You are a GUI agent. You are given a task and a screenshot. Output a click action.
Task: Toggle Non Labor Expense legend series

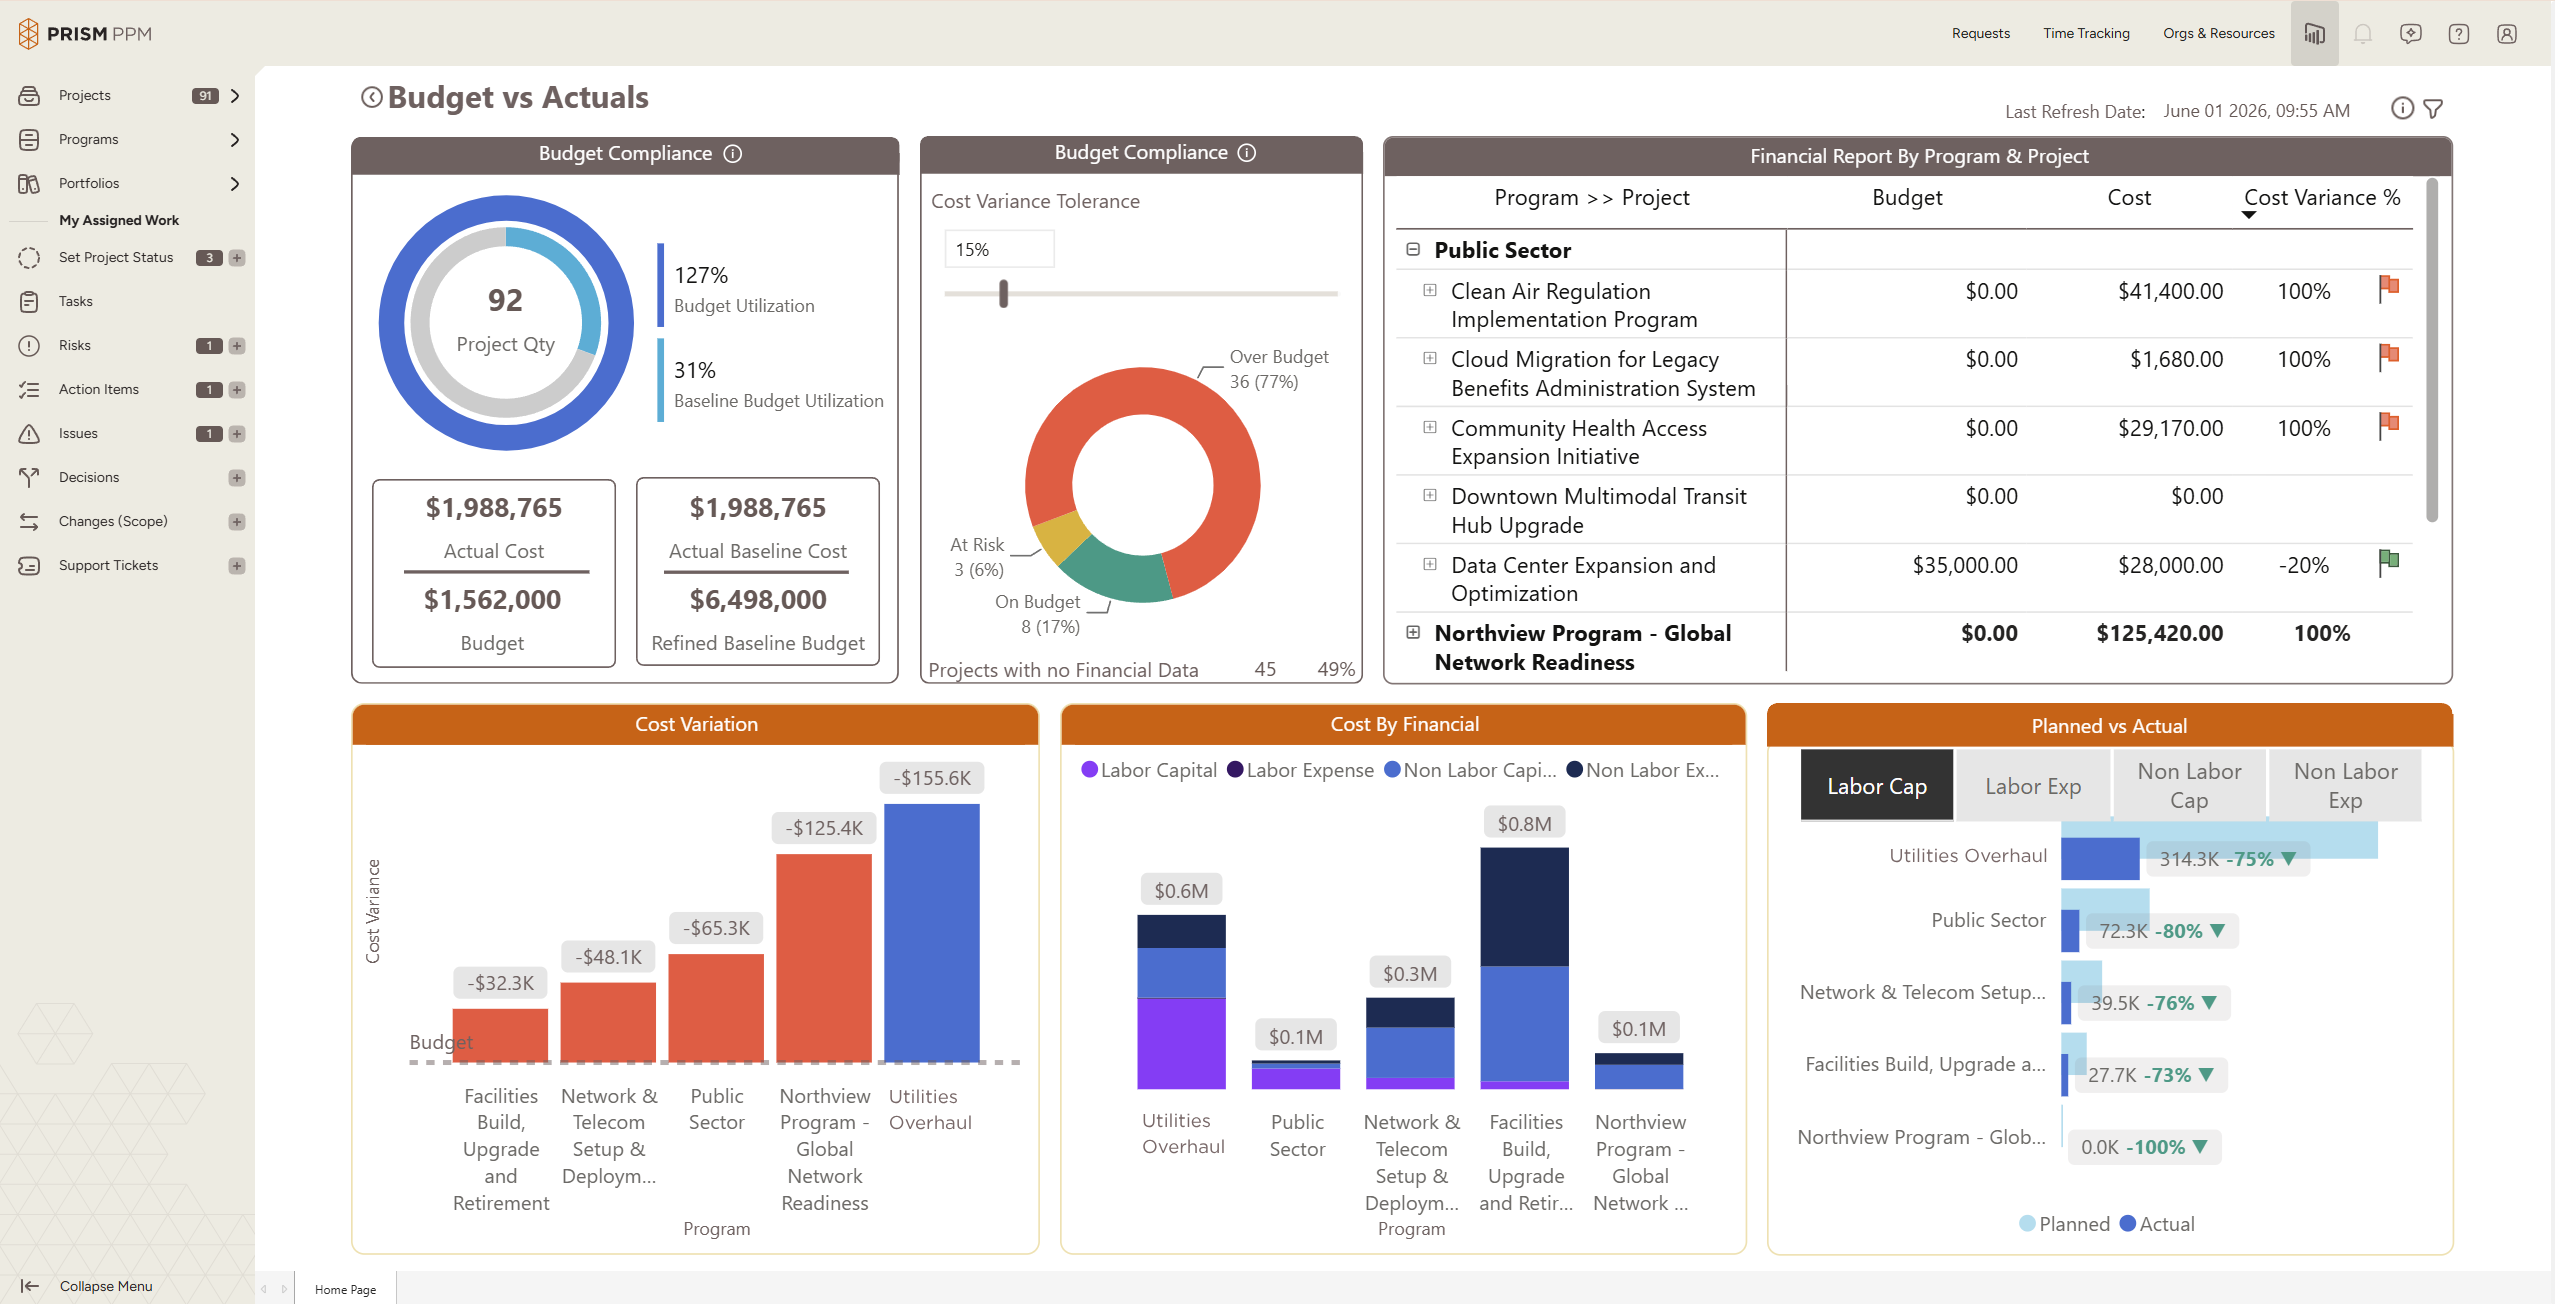point(1642,770)
